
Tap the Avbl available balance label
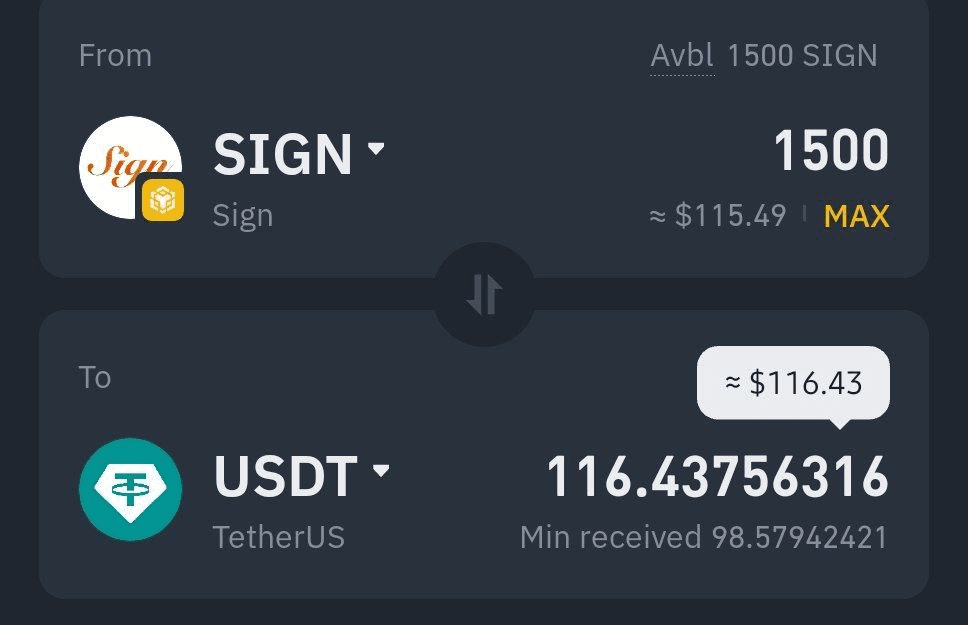[x=682, y=56]
